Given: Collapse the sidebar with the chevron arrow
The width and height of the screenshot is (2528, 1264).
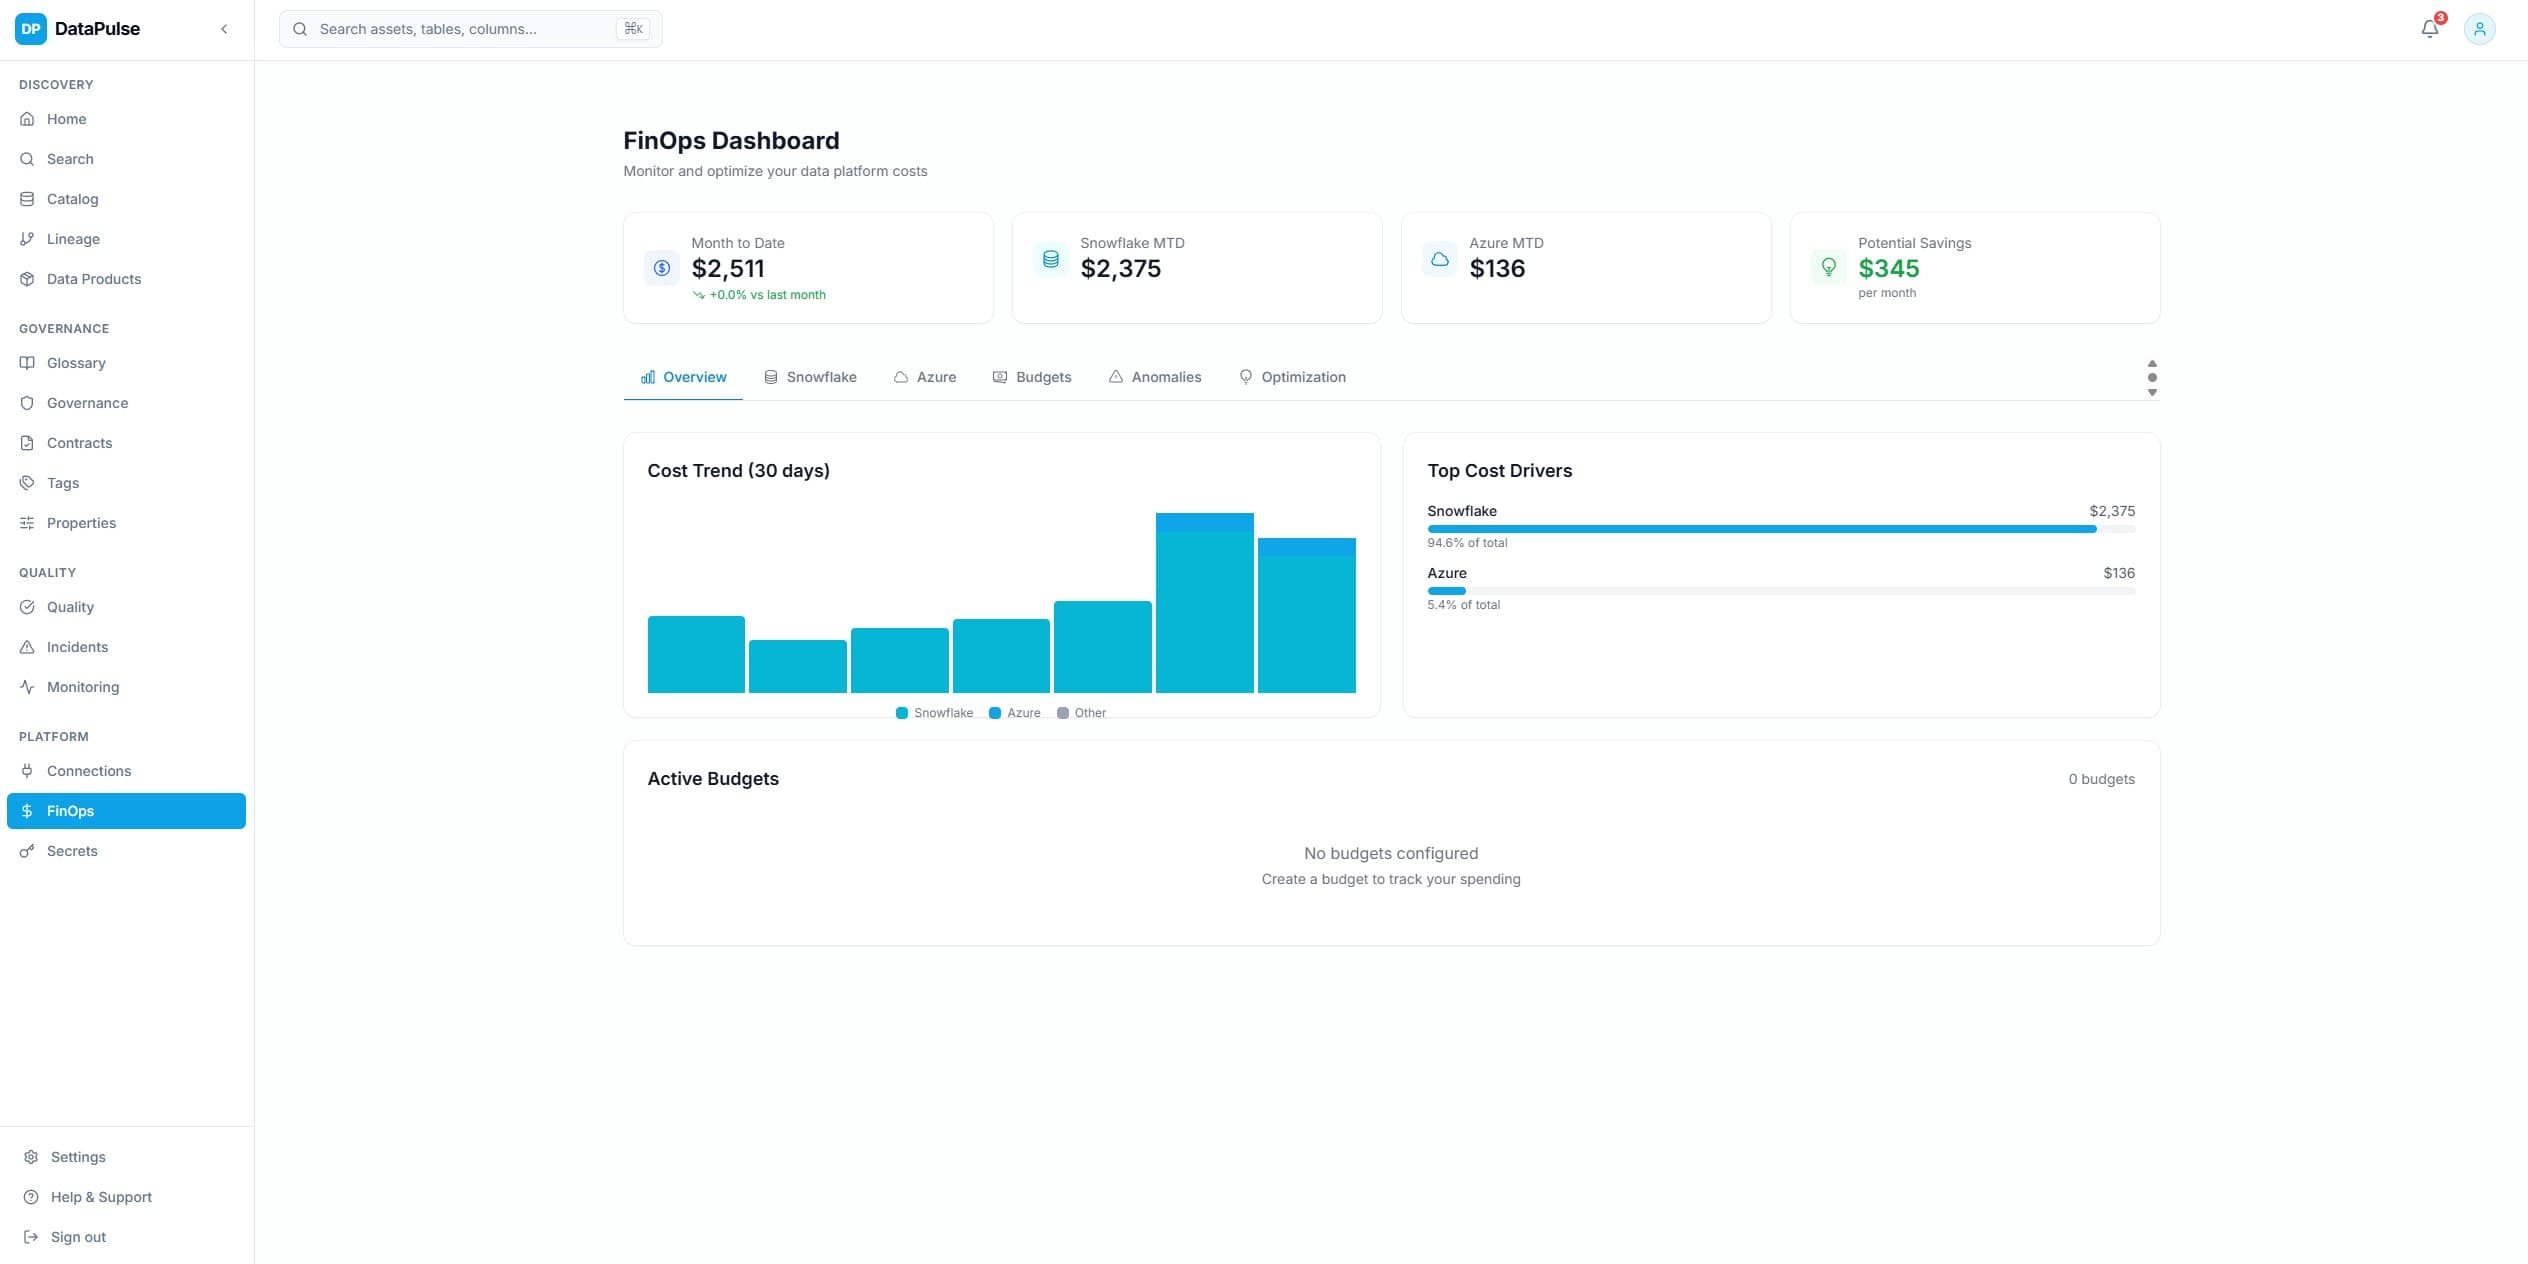Looking at the screenshot, I should tap(224, 28).
